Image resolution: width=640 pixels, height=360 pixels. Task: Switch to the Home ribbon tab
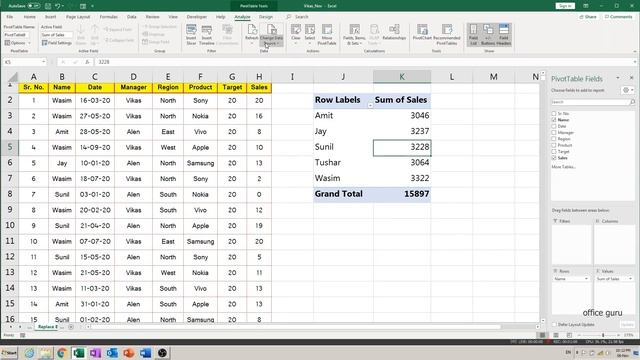click(x=29, y=17)
